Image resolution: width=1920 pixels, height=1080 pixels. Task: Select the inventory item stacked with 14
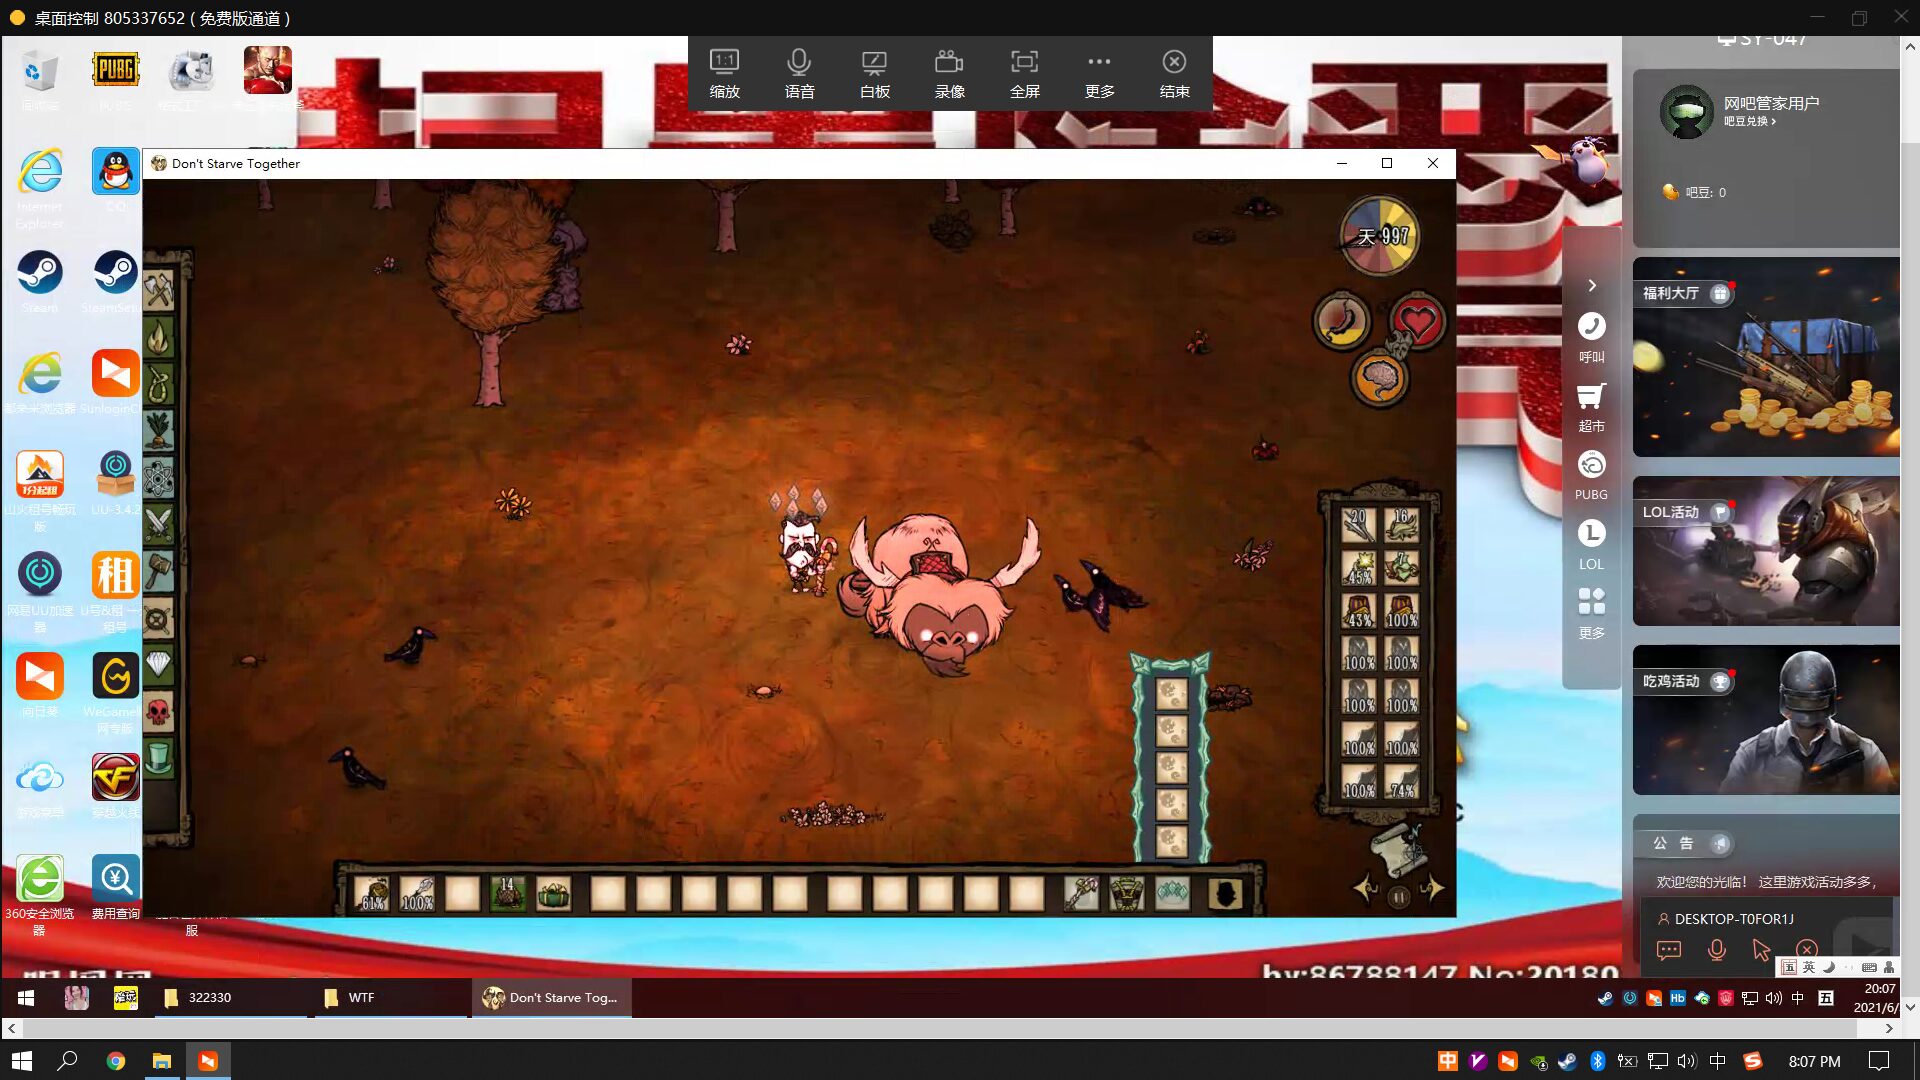(x=508, y=893)
